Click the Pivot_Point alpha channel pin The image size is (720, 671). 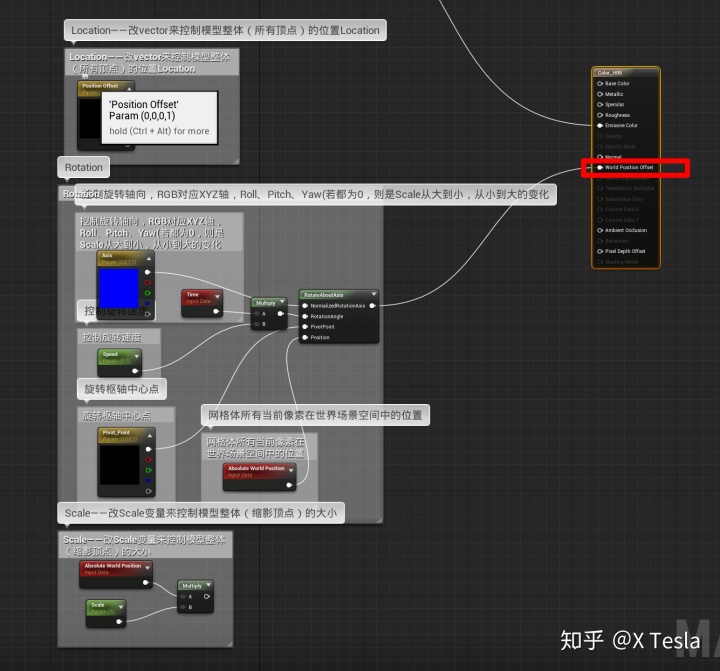[148, 491]
